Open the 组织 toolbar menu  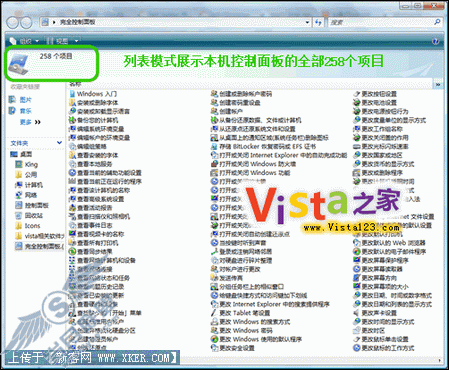tap(24, 41)
